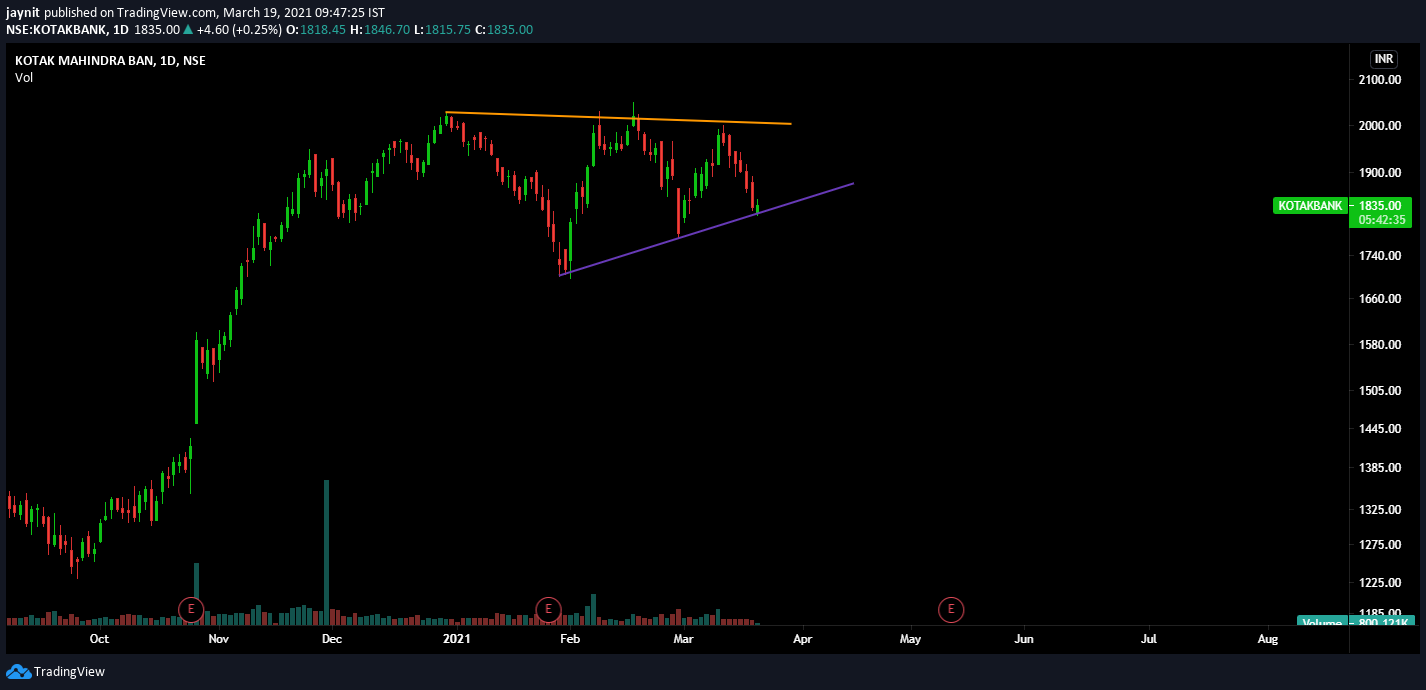Click the green KOTAKBANK price label
Viewport: 1426px width, 690px height.
click(1309, 206)
